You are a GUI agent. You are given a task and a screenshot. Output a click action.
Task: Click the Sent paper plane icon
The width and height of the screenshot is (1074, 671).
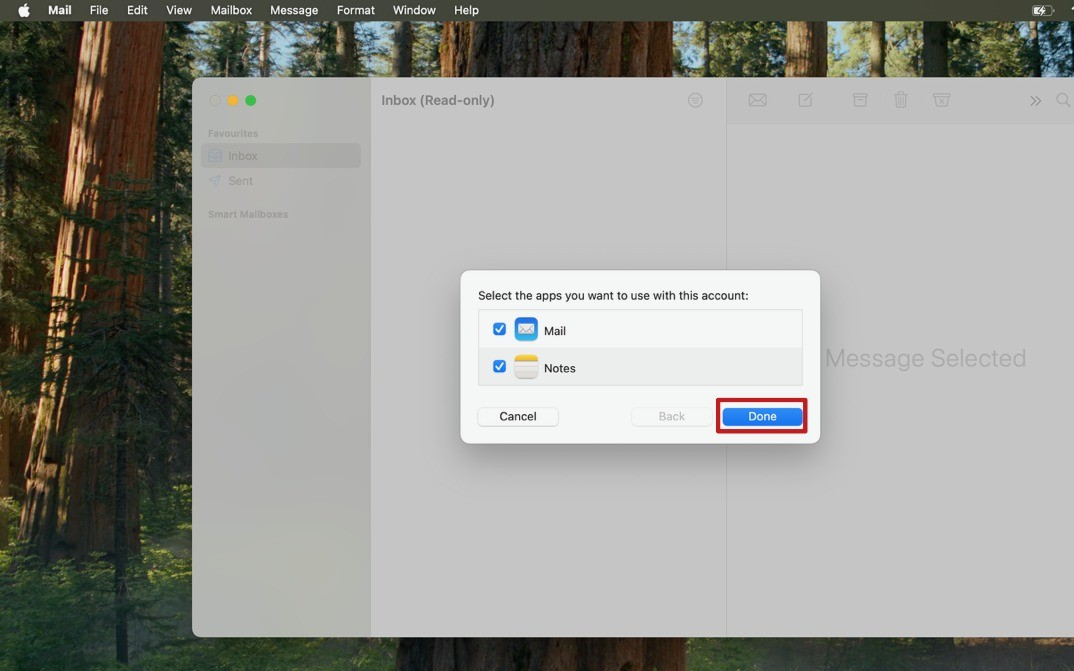coord(215,181)
